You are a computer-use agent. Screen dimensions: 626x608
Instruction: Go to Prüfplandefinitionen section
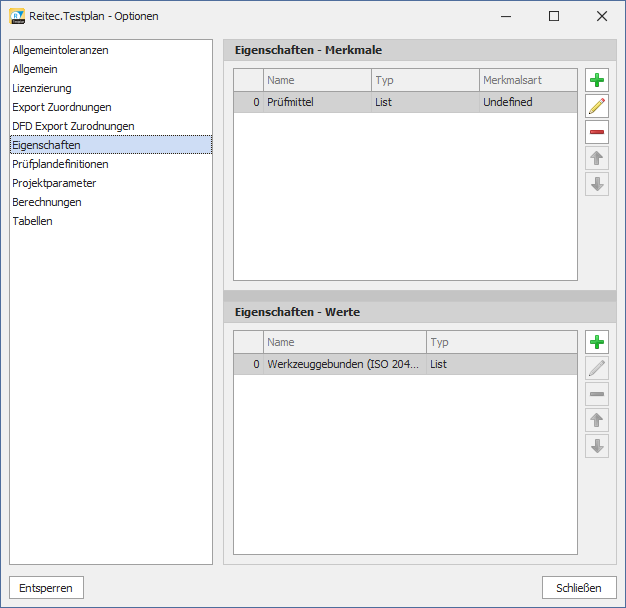click(60, 164)
